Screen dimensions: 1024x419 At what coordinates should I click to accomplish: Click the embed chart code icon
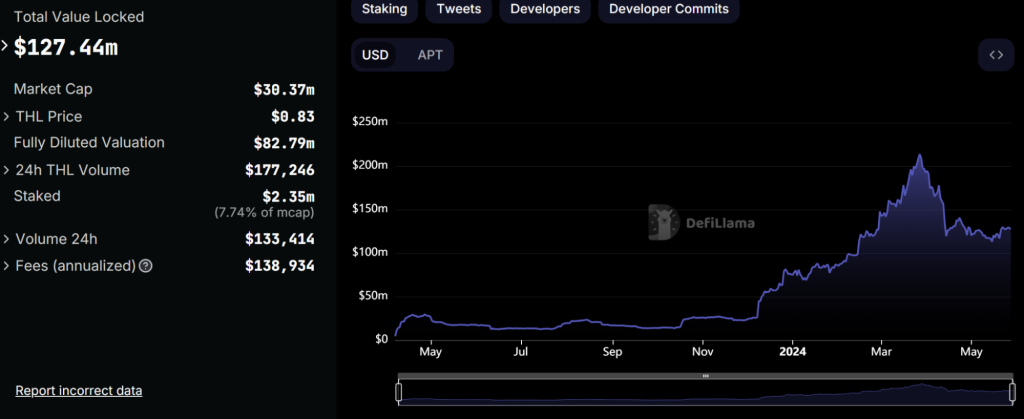pyautogui.click(x=995, y=55)
